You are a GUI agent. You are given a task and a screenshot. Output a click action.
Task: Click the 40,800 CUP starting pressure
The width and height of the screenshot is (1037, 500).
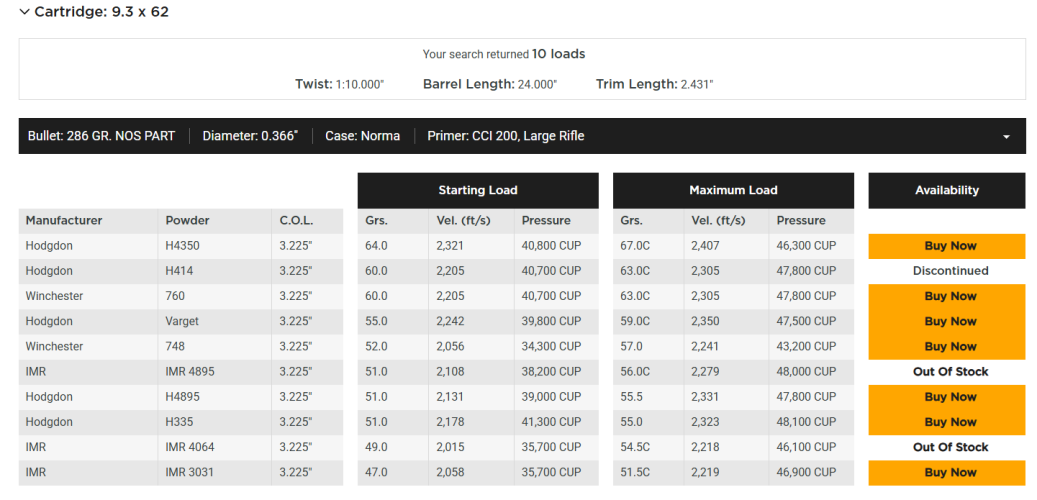[x=552, y=246]
